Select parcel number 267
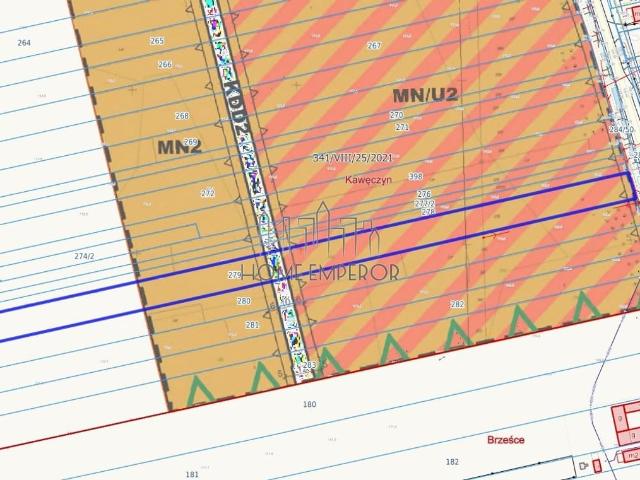 coord(374,46)
